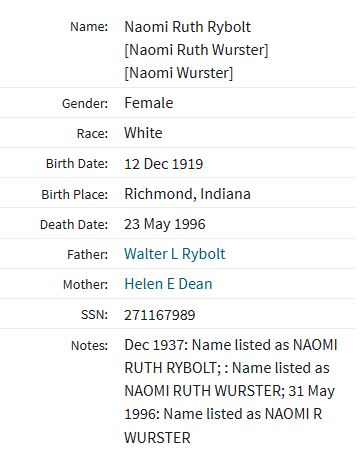
Task: Click the SSN number 271167989
Action: [x=160, y=315]
